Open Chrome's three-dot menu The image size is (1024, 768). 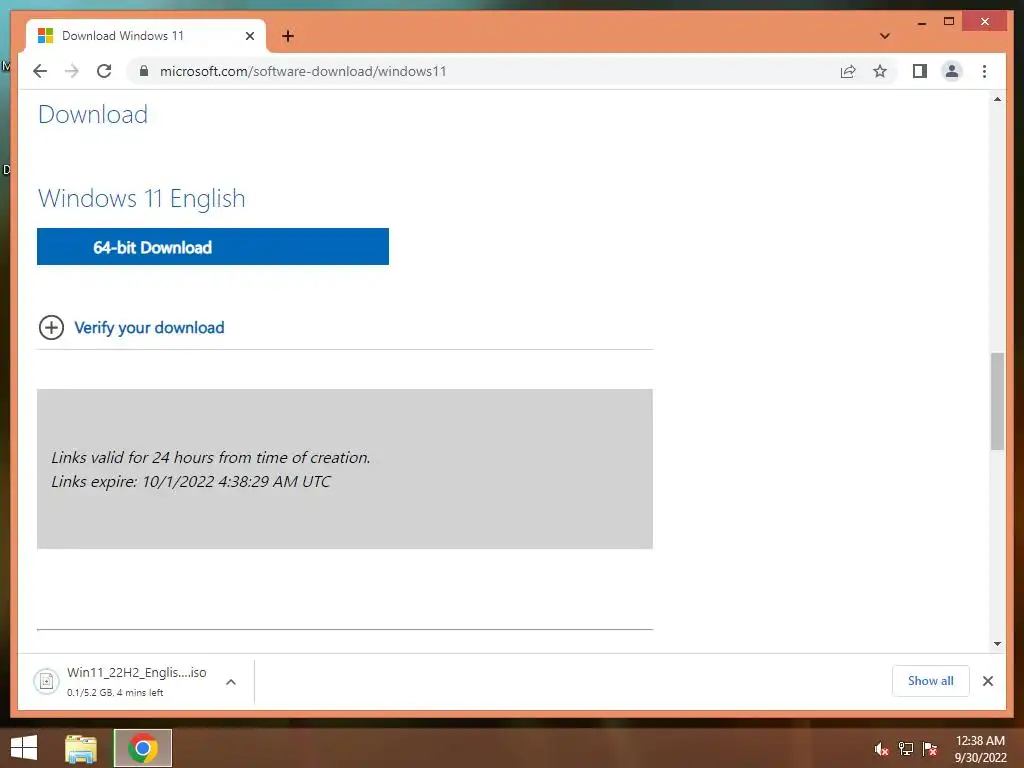(x=984, y=71)
